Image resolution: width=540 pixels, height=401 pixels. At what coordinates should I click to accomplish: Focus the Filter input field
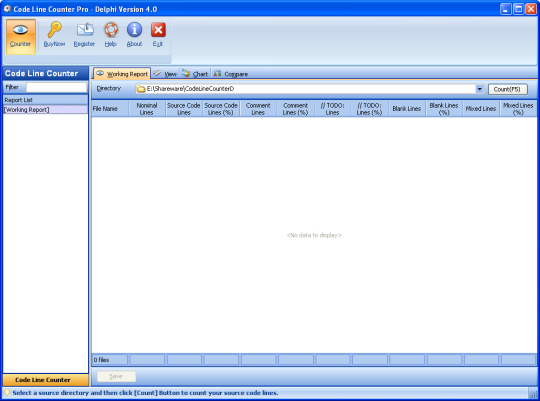56,88
